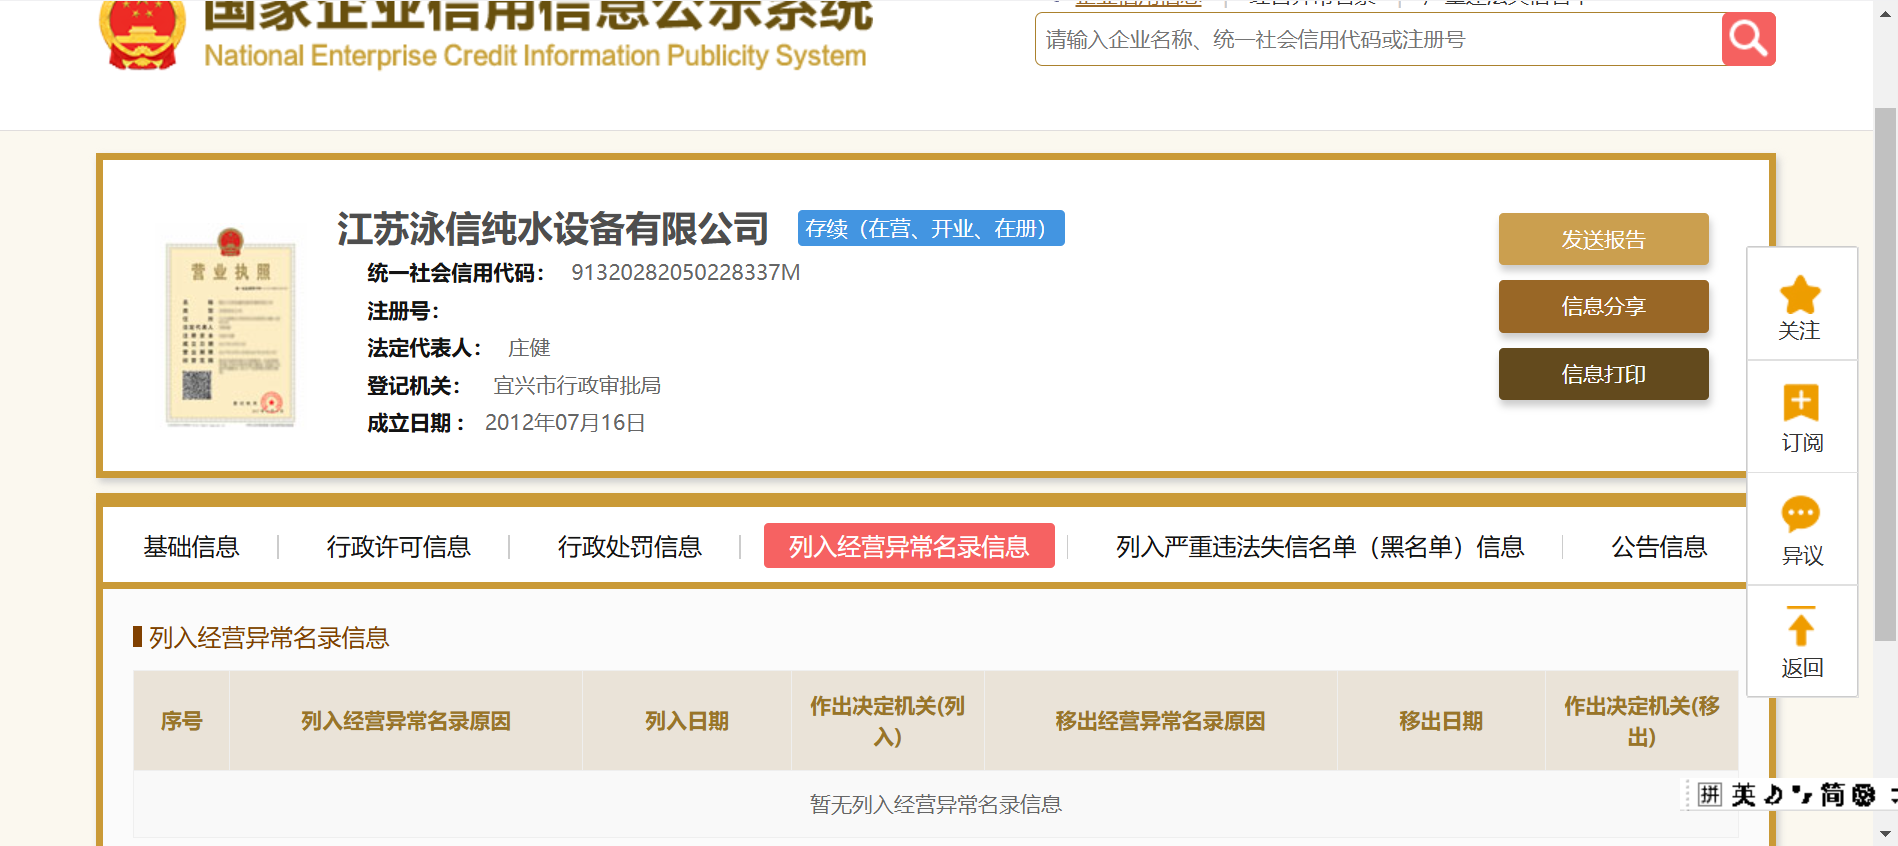Click the national emblem logo
Screen dimensions: 1898x846
click(x=142, y=34)
